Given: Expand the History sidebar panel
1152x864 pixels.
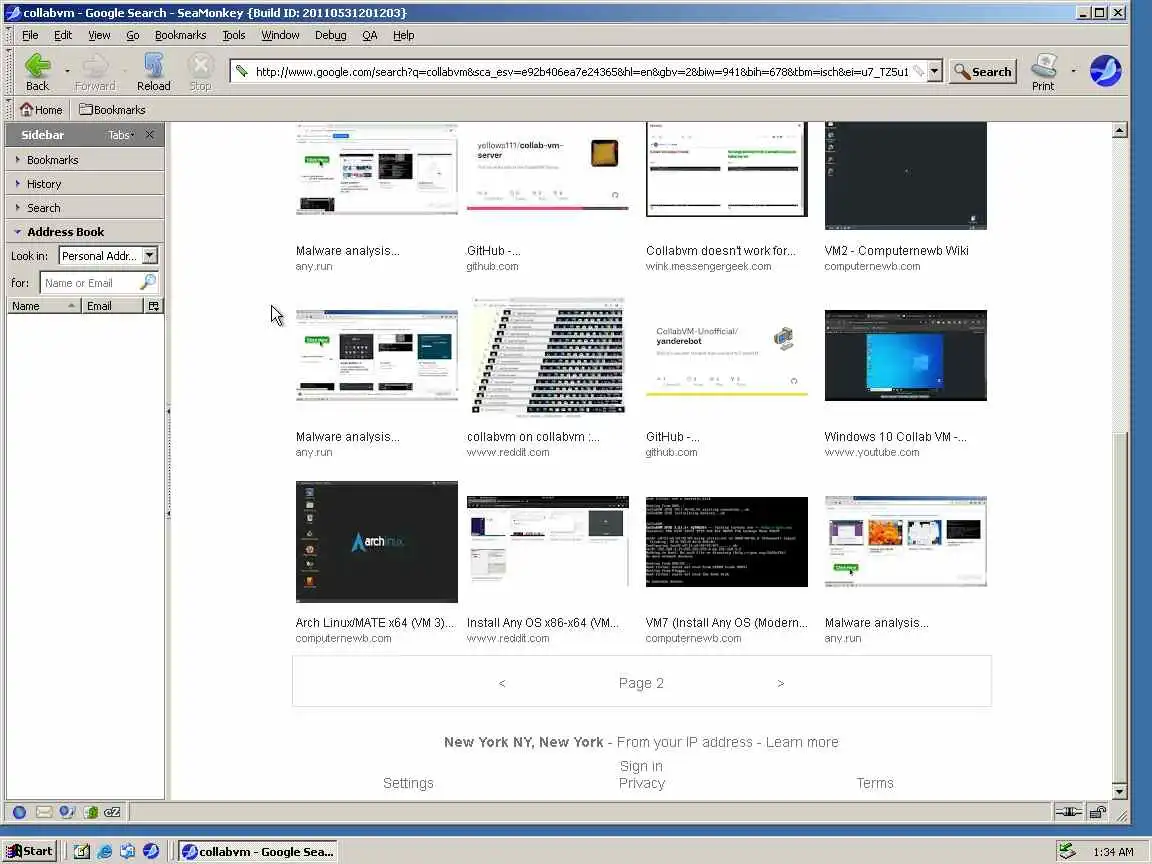Looking at the screenshot, I should pyautogui.click(x=85, y=184).
